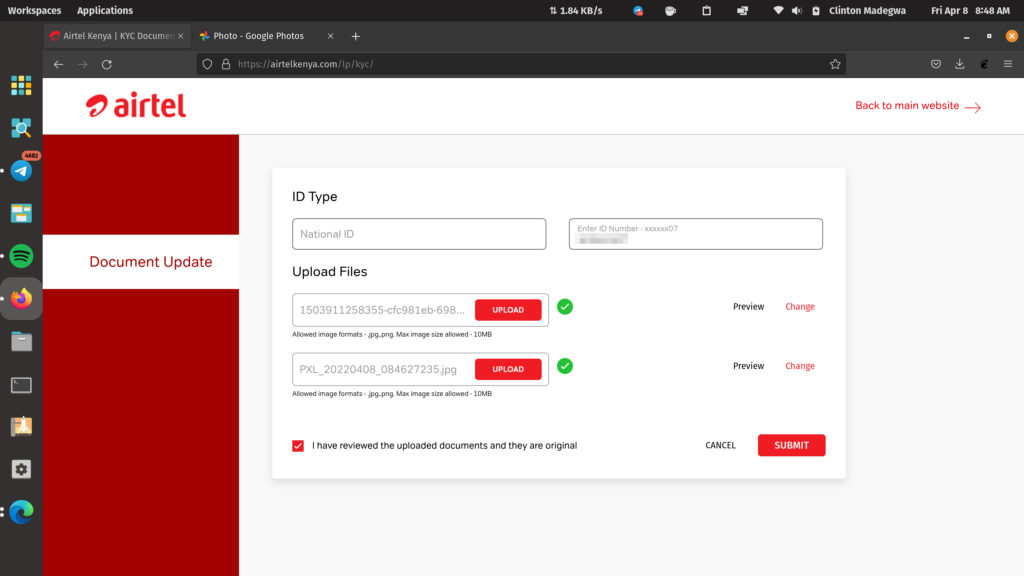Image resolution: width=1024 pixels, height=576 pixels.
Task: Switch to Firefox in the dock
Action: (x=21, y=298)
